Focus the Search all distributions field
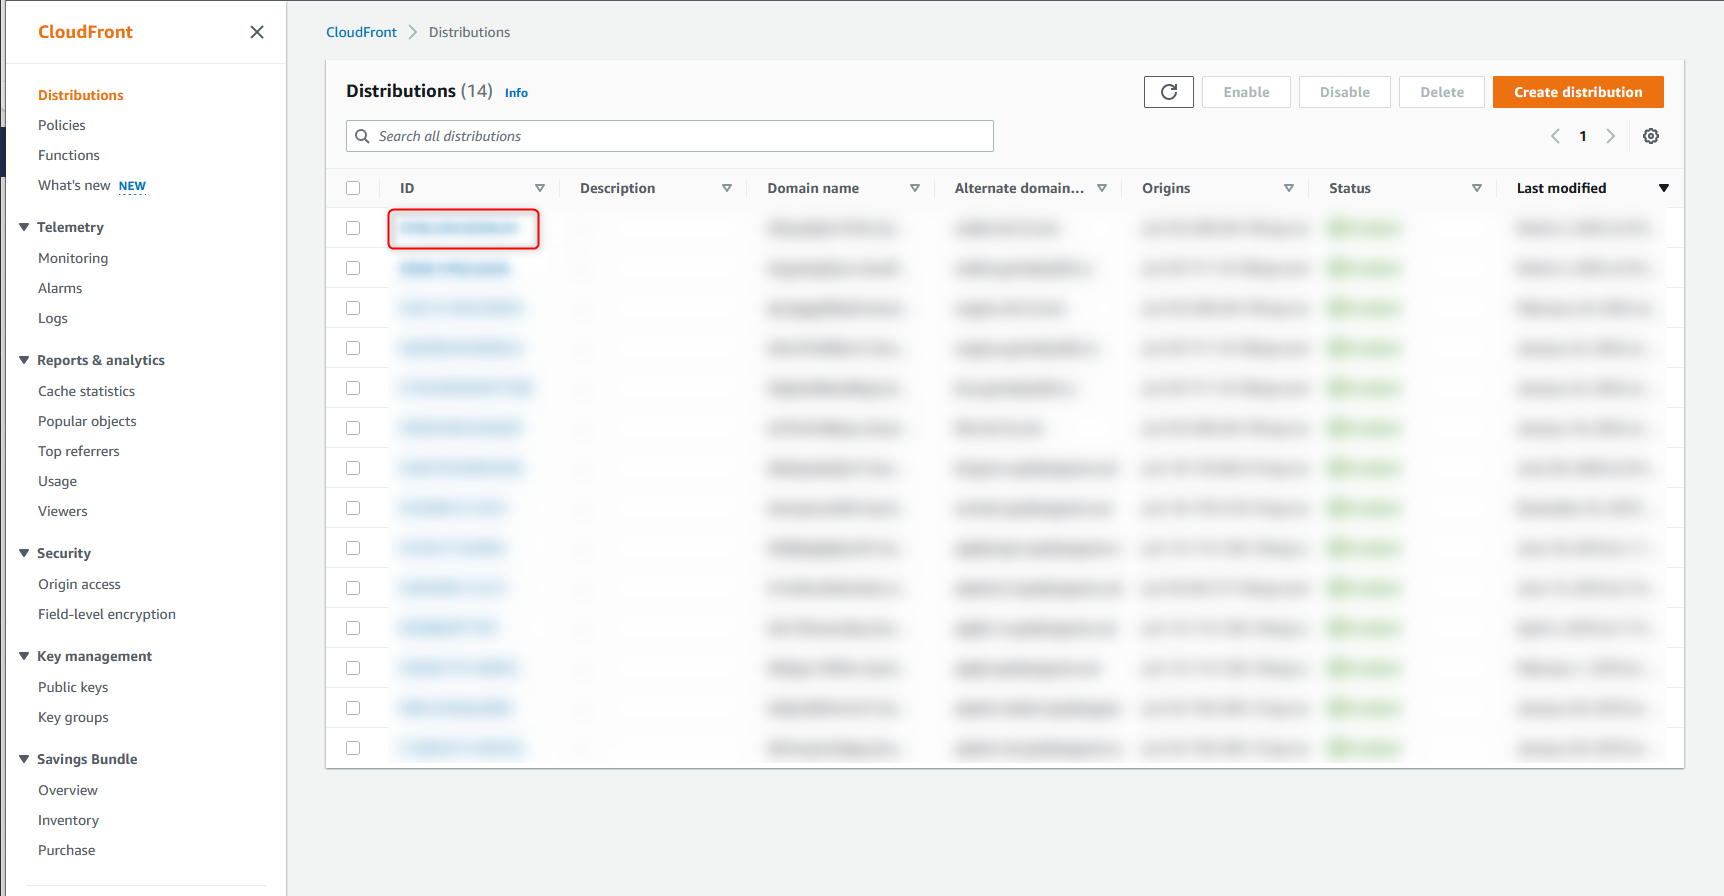Viewport: 1724px width, 896px height. pyautogui.click(x=670, y=136)
